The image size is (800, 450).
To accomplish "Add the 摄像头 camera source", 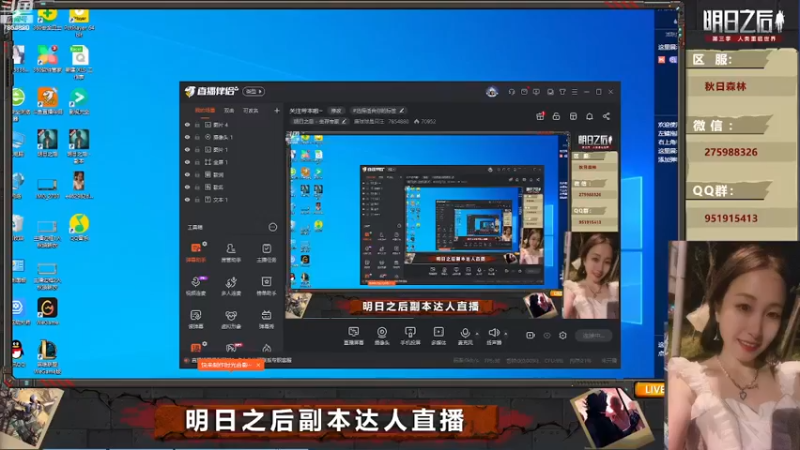I will click(x=382, y=336).
